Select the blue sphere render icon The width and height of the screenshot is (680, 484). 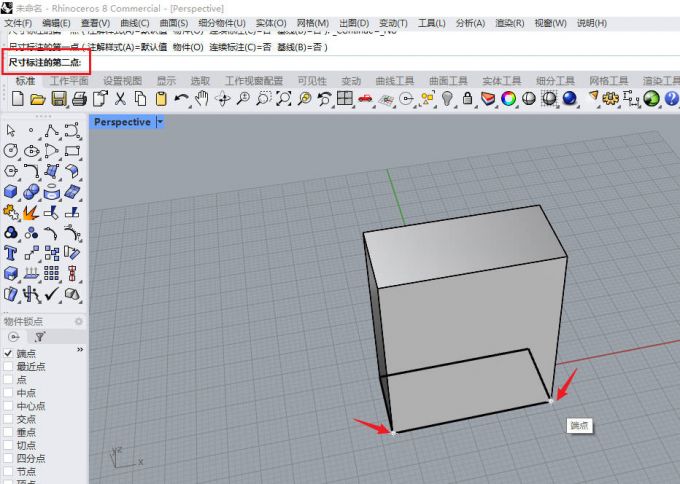coord(569,99)
